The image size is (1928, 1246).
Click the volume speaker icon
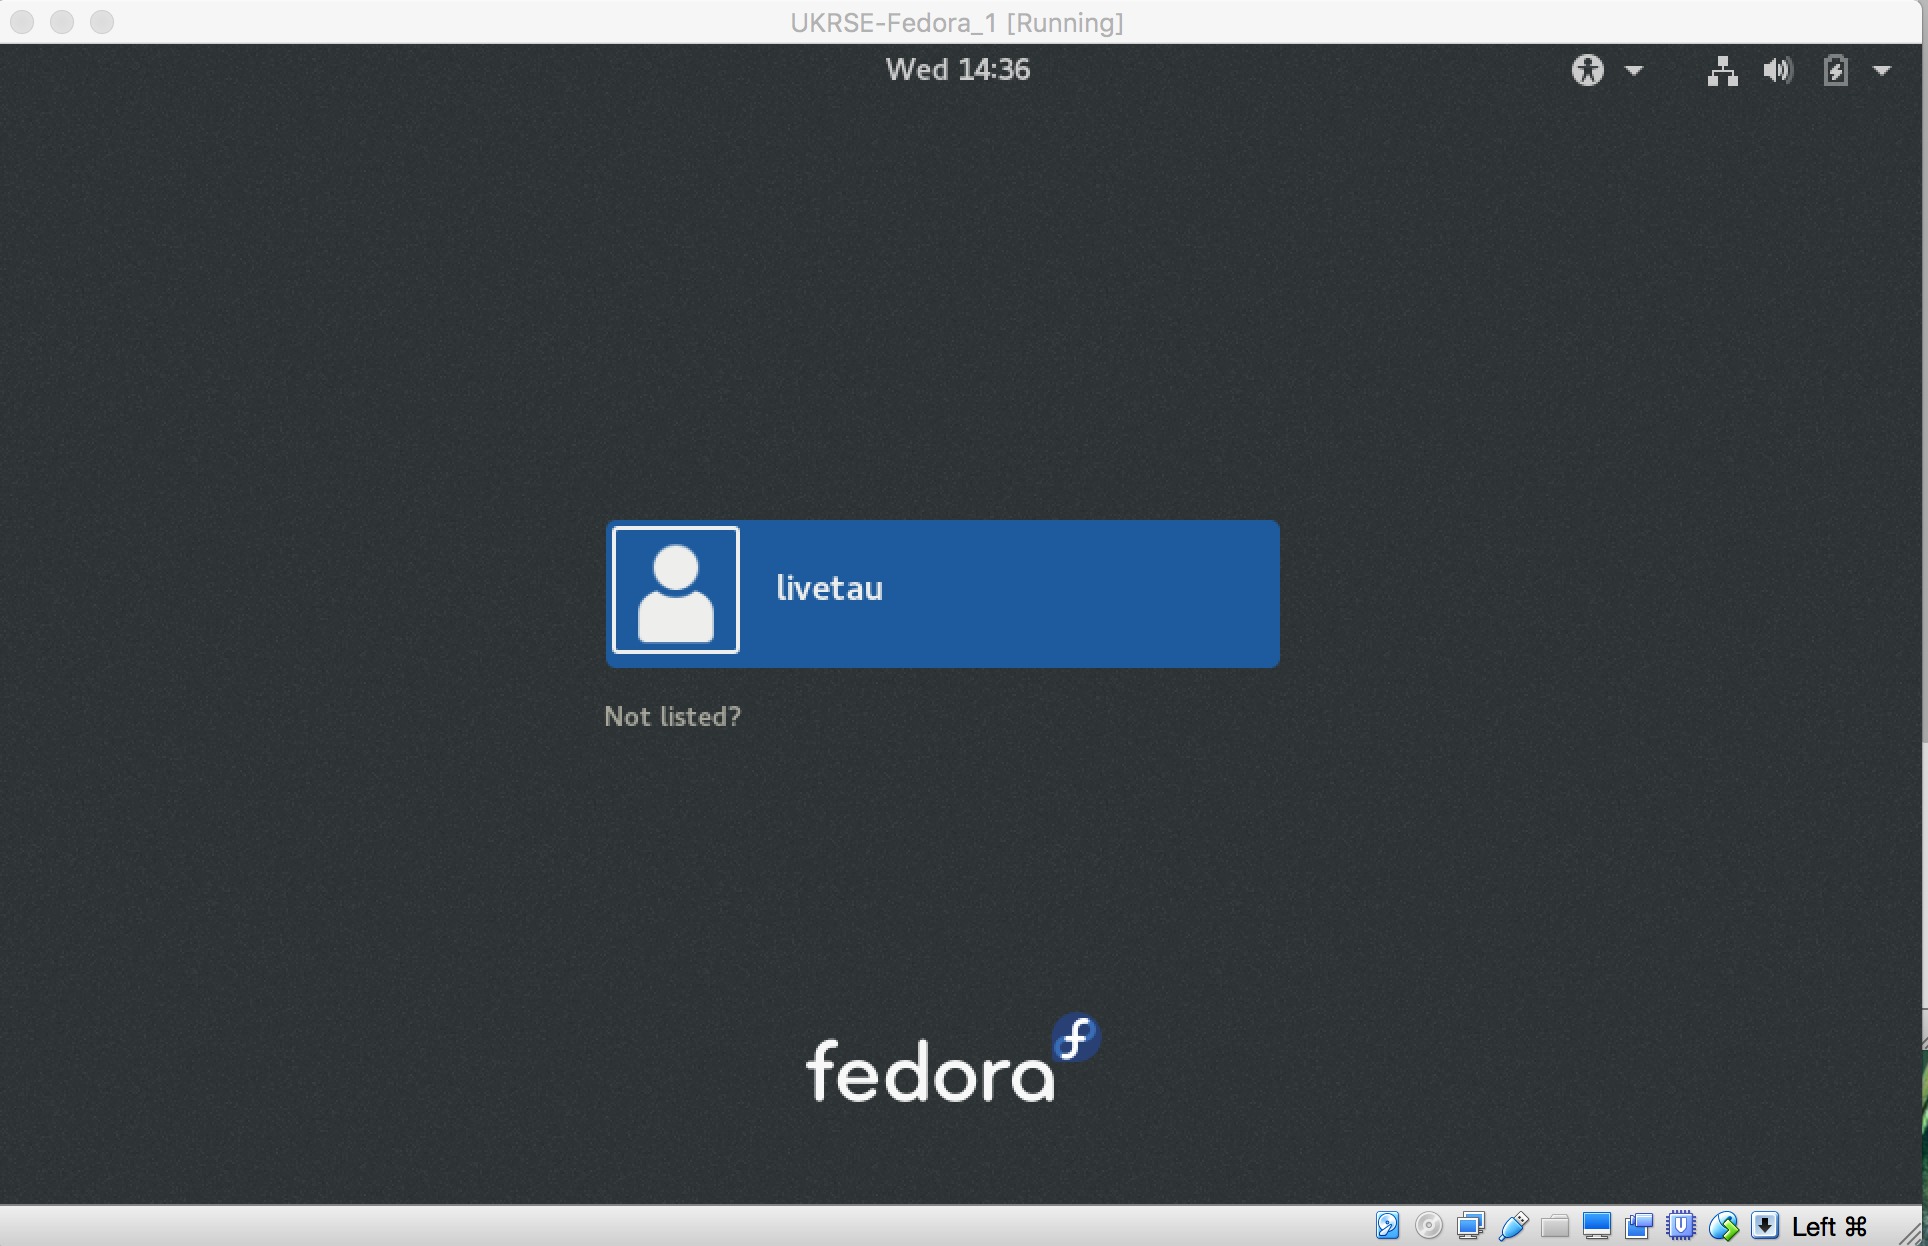point(1777,70)
